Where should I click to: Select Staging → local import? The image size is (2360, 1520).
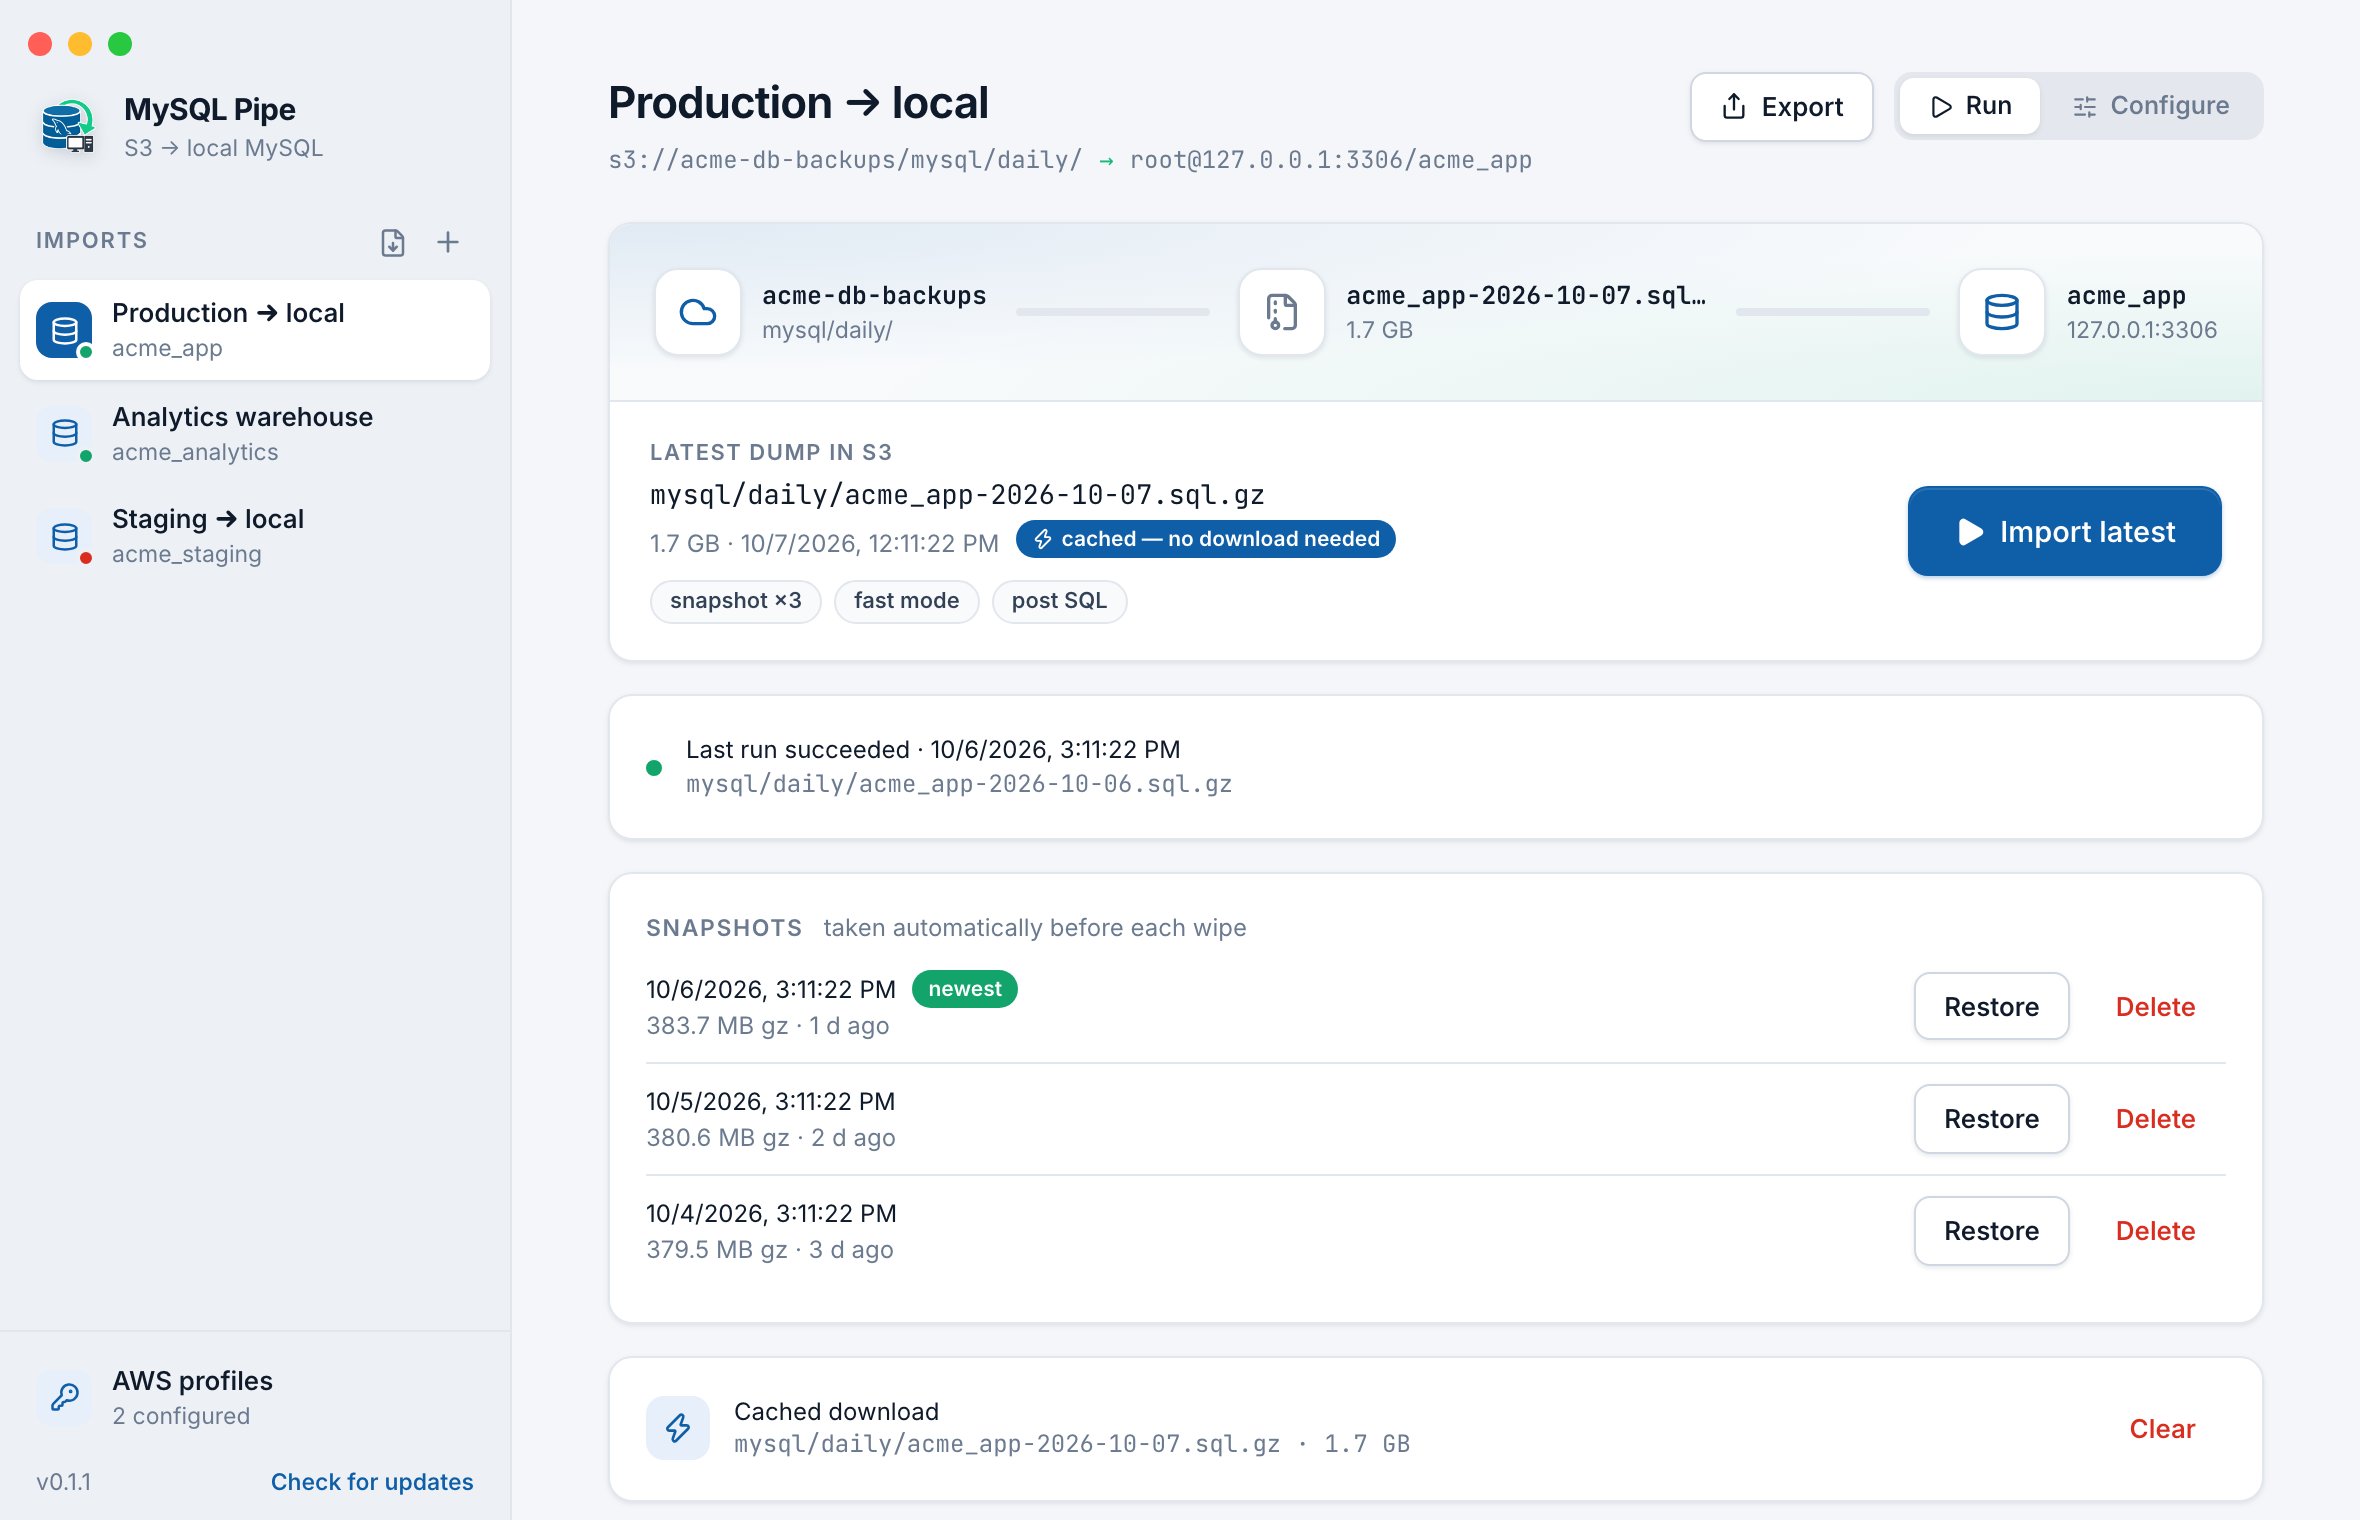(255, 537)
